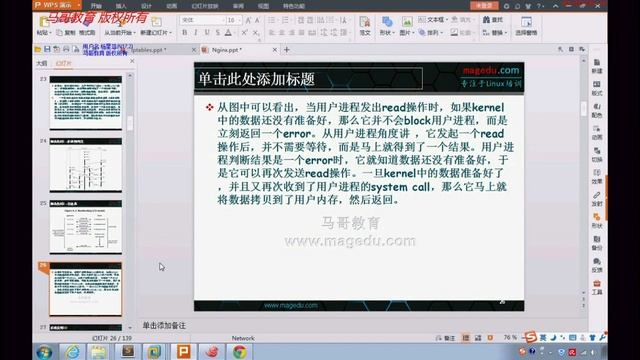Switch to Normal view icon in status bar
Viewport: 640px width, 360px height.
coord(466,338)
